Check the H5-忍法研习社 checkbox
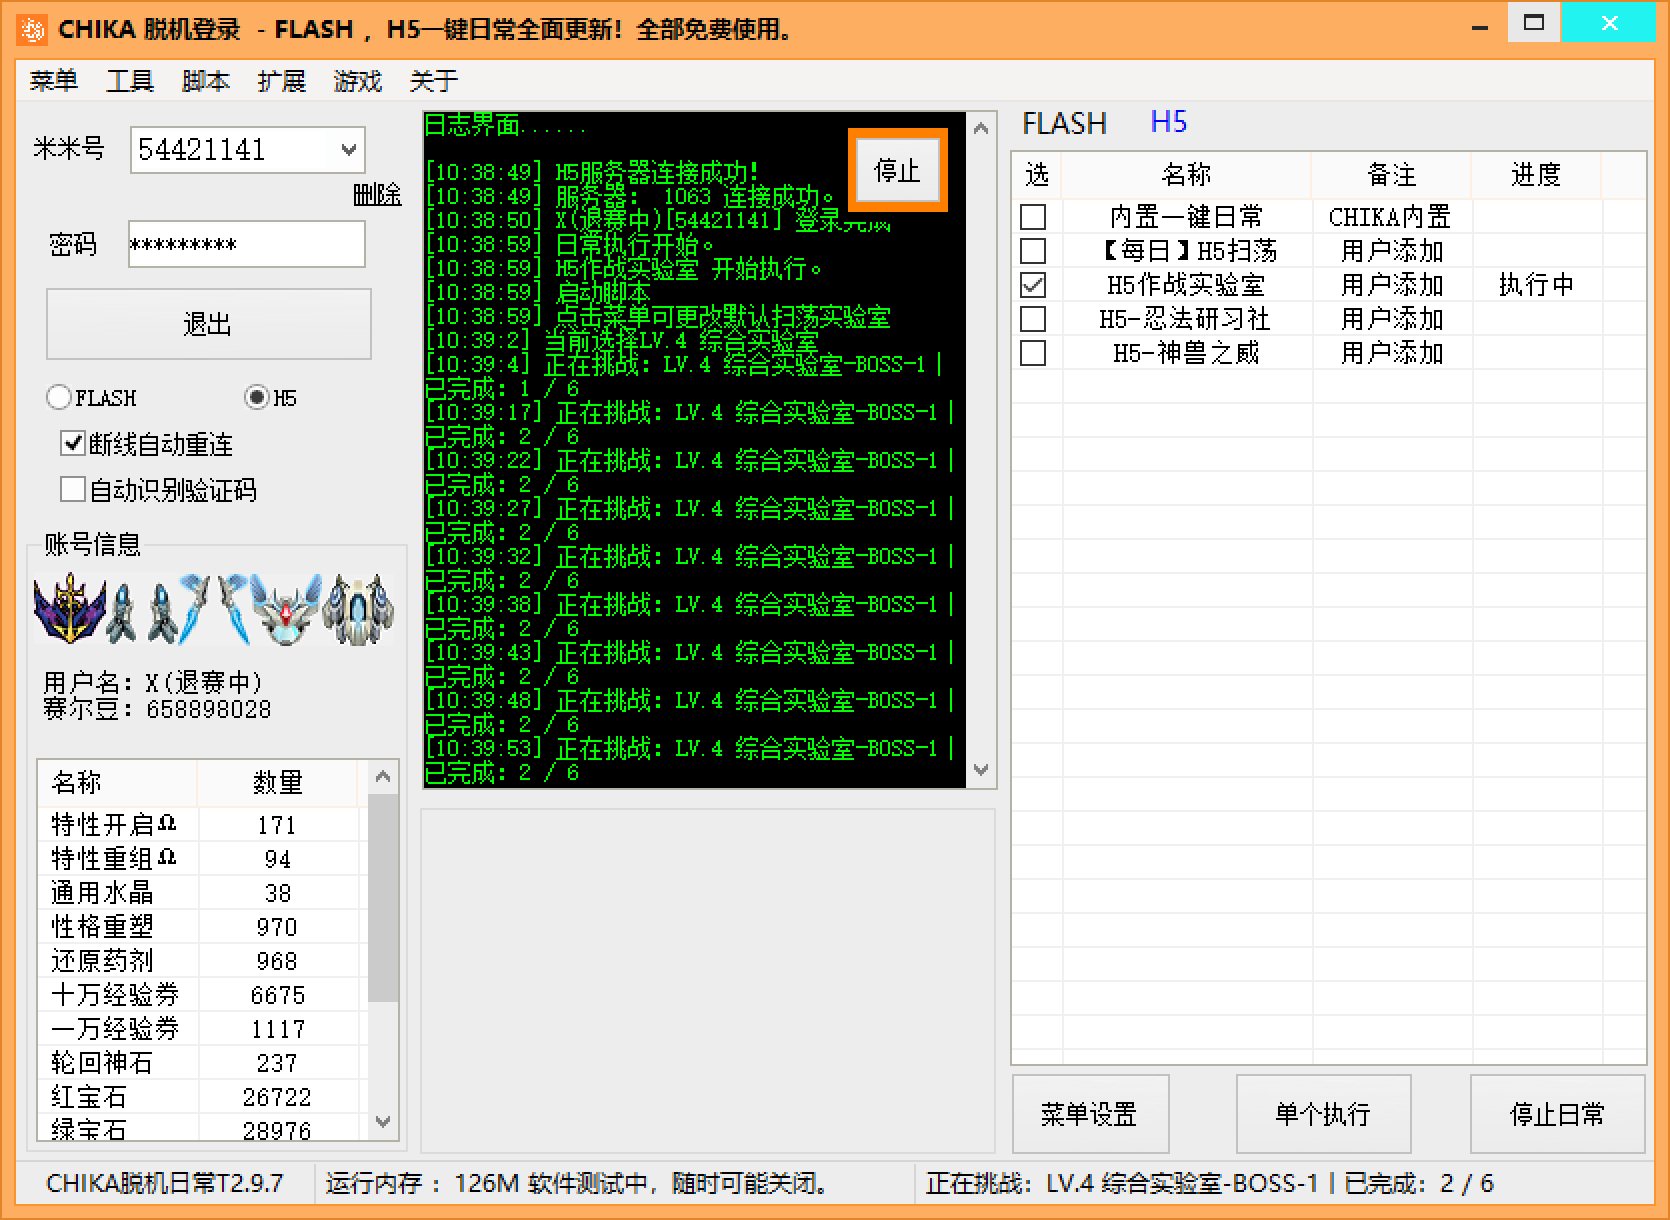Image resolution: width=1670 pixels, height=1220 pixels. (1033, 319)
